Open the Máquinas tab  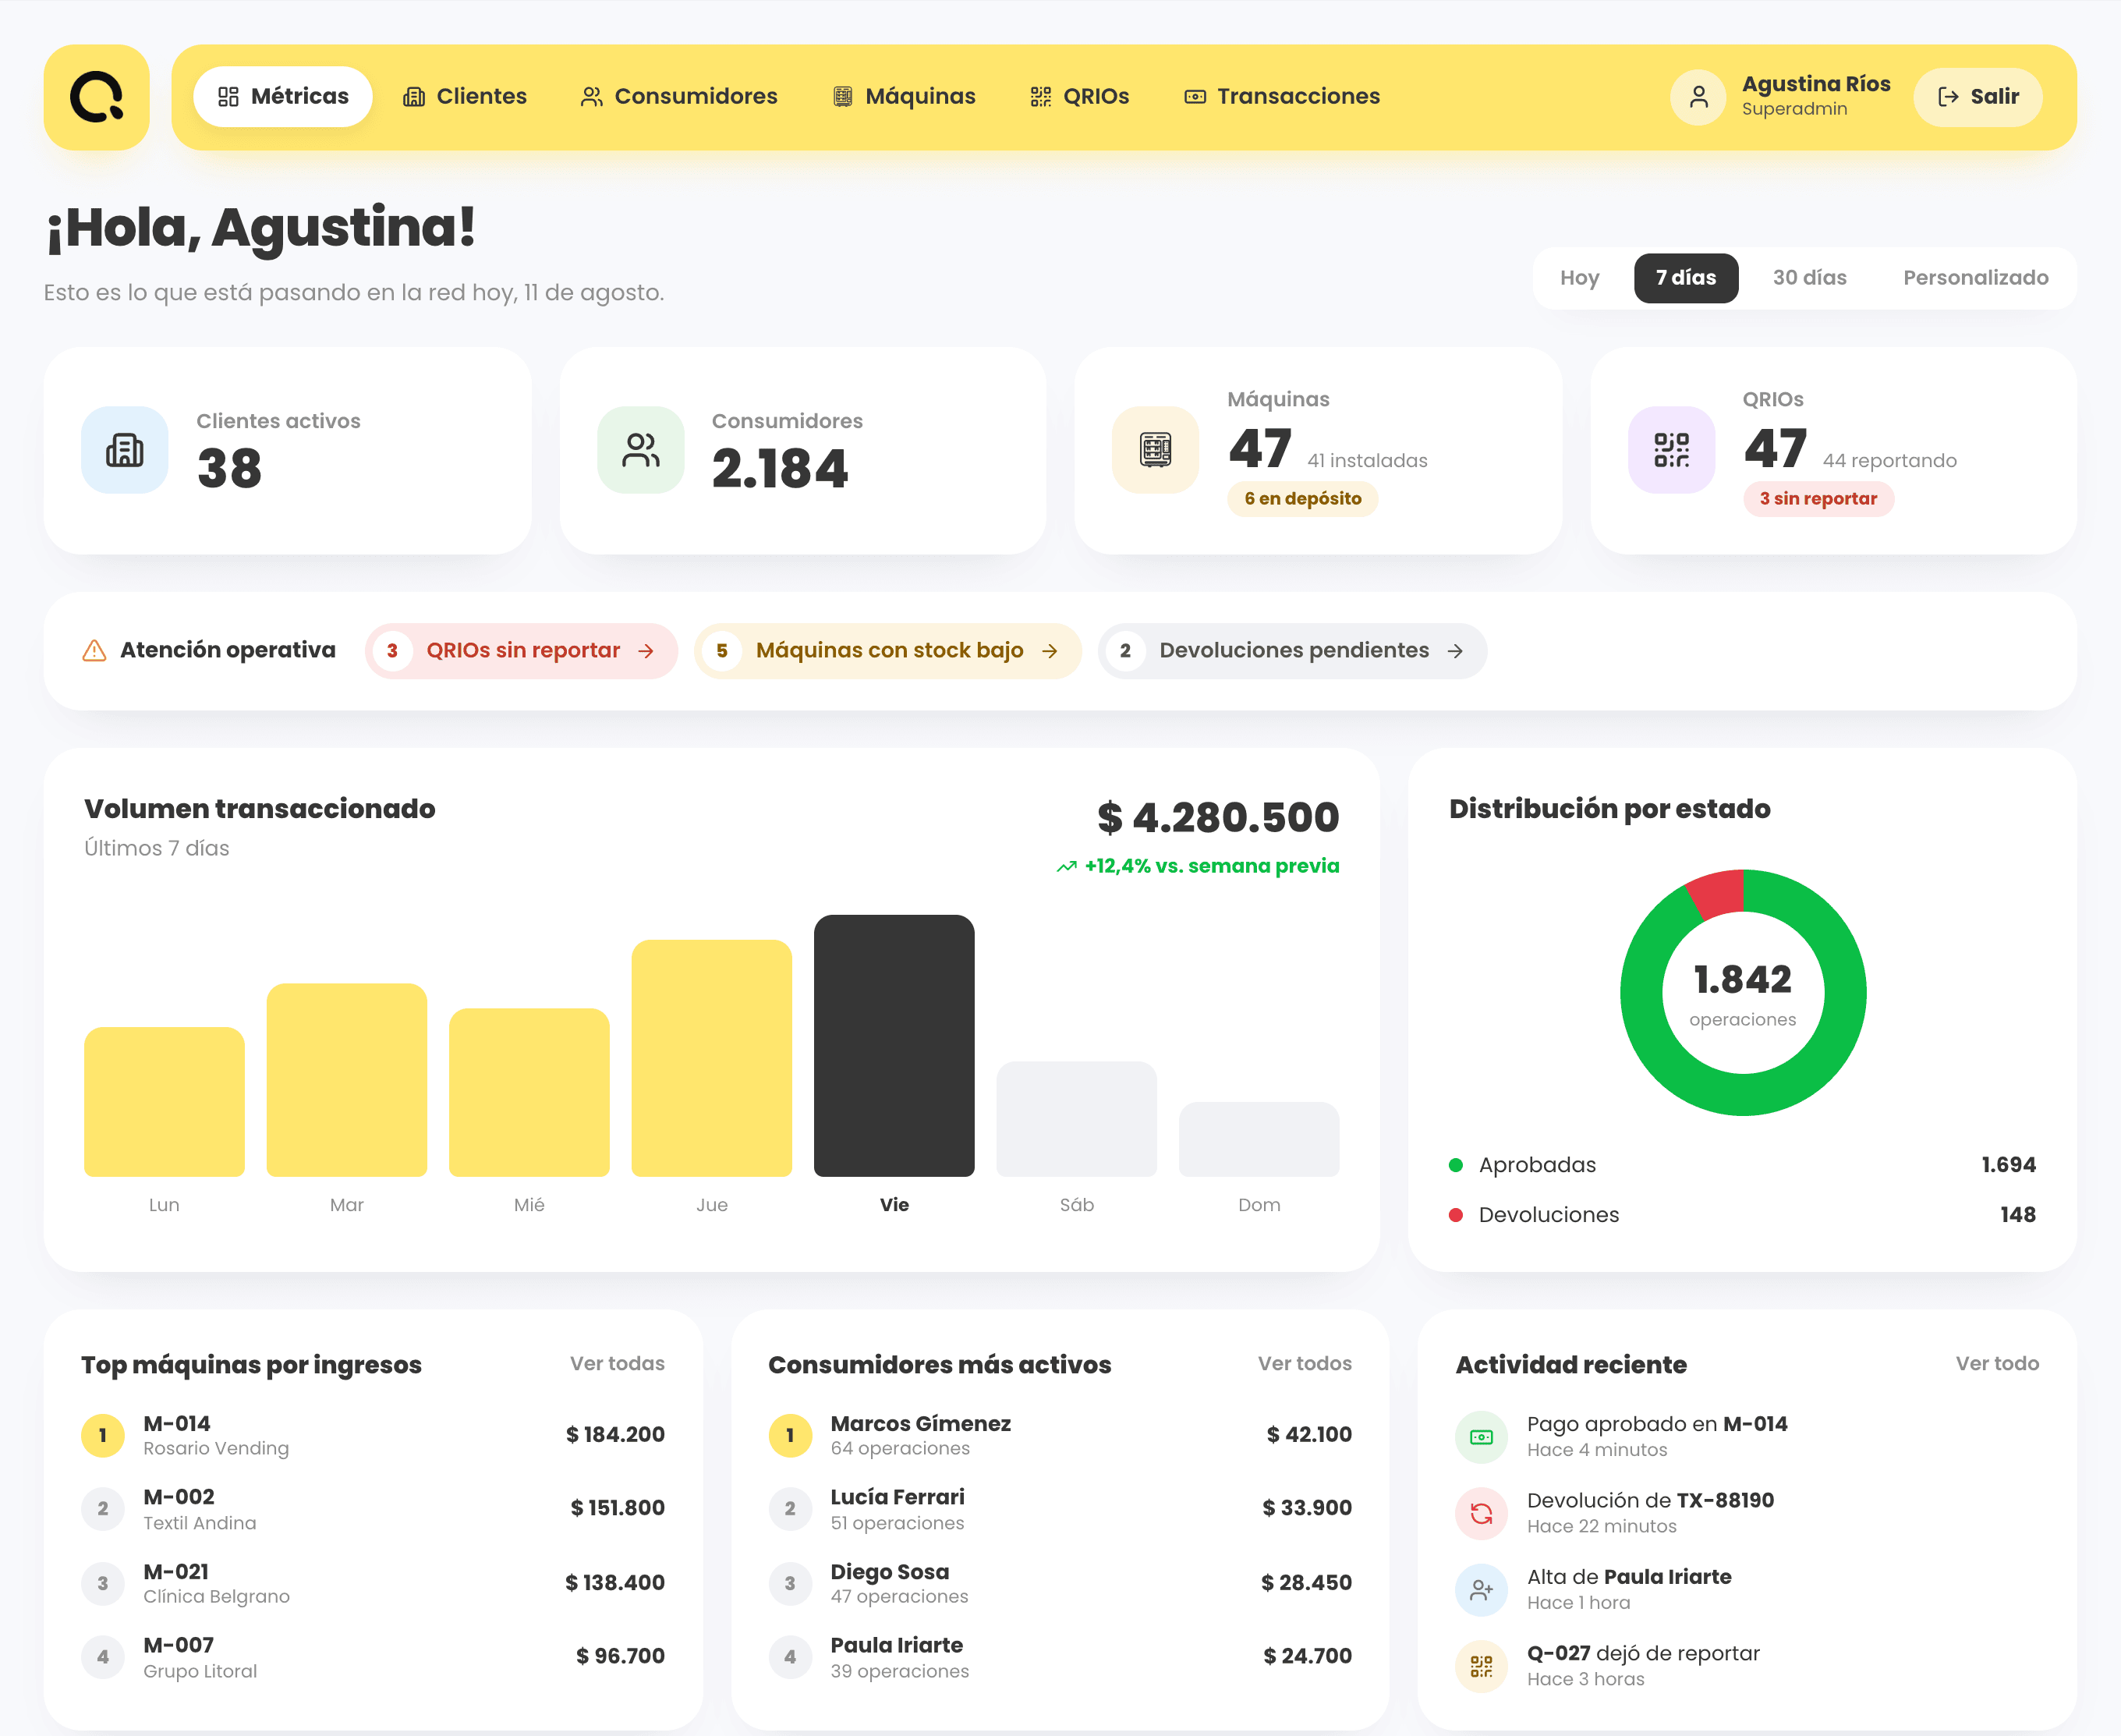tap(904, 97)
